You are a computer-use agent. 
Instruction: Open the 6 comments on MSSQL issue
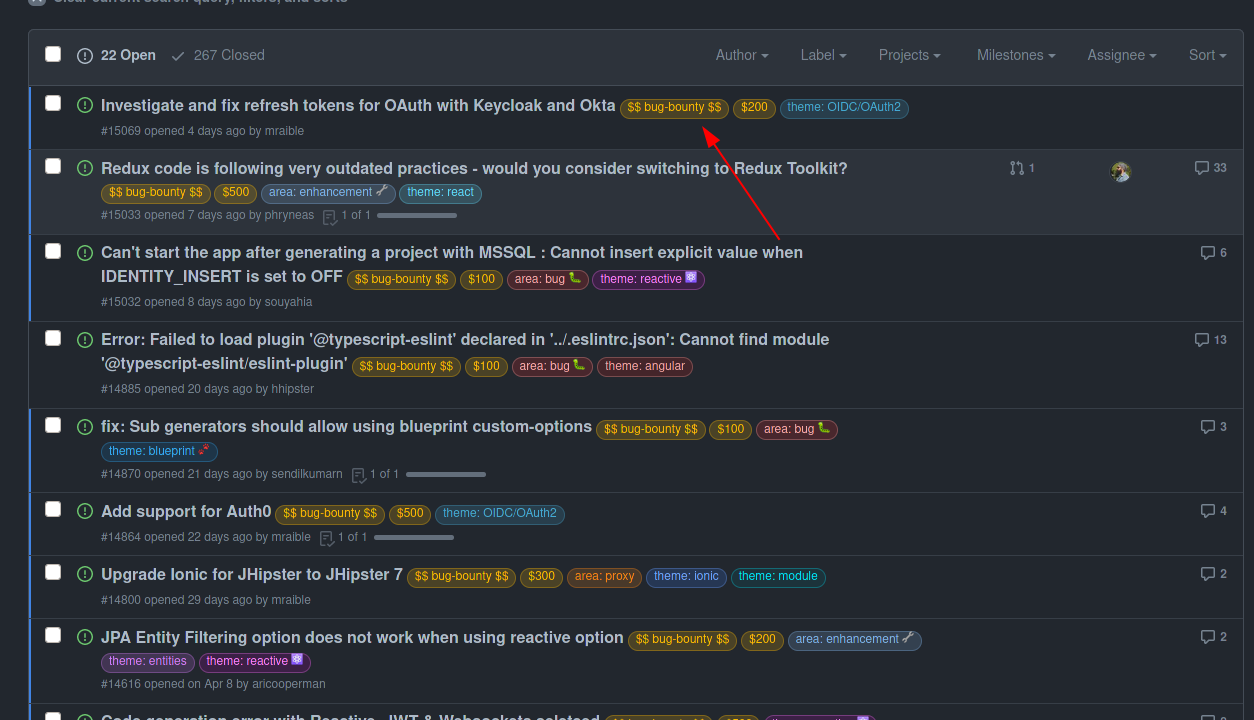pyautogui.click(x=1213, y=253)
